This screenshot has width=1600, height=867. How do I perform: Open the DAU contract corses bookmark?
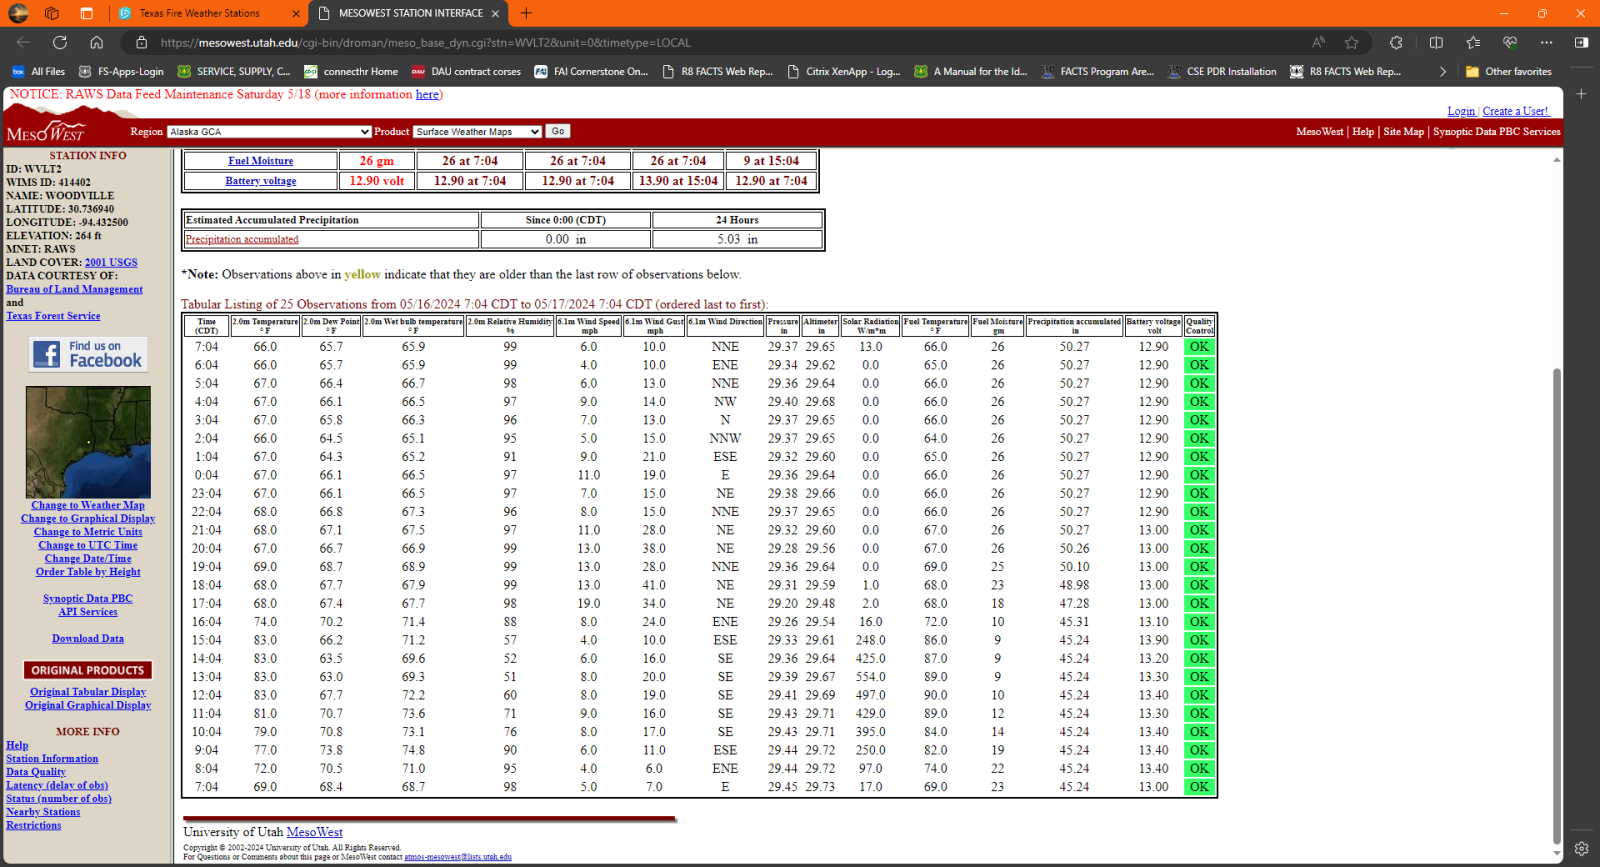point(466,71)
